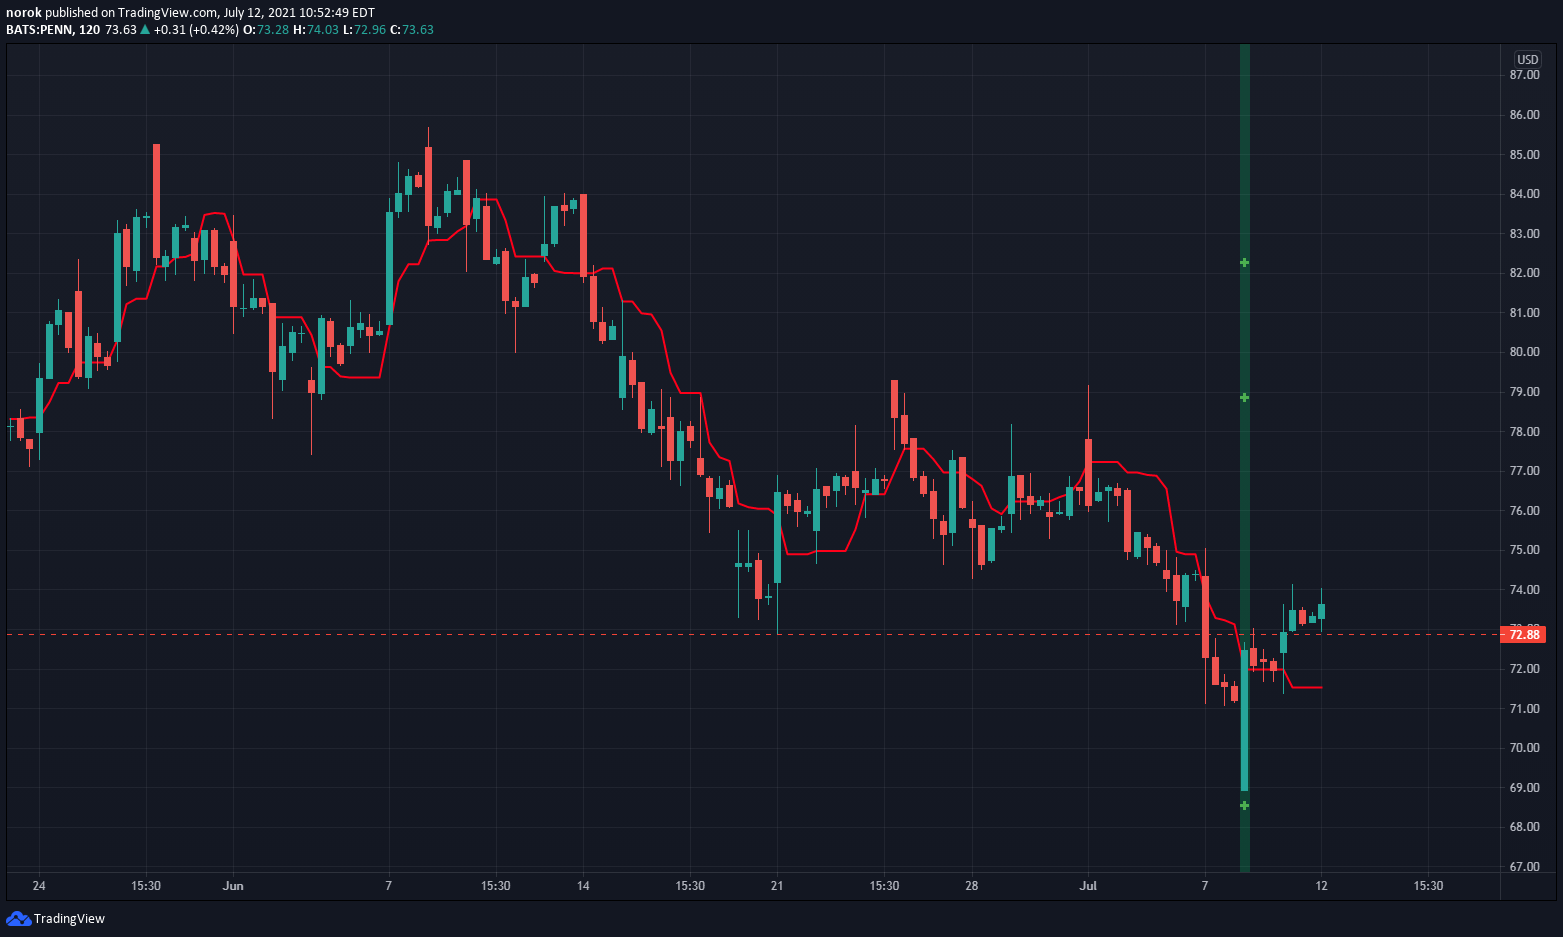Click the USD currency label
The image size is (1563, 937).
(x=1527, y=60)
